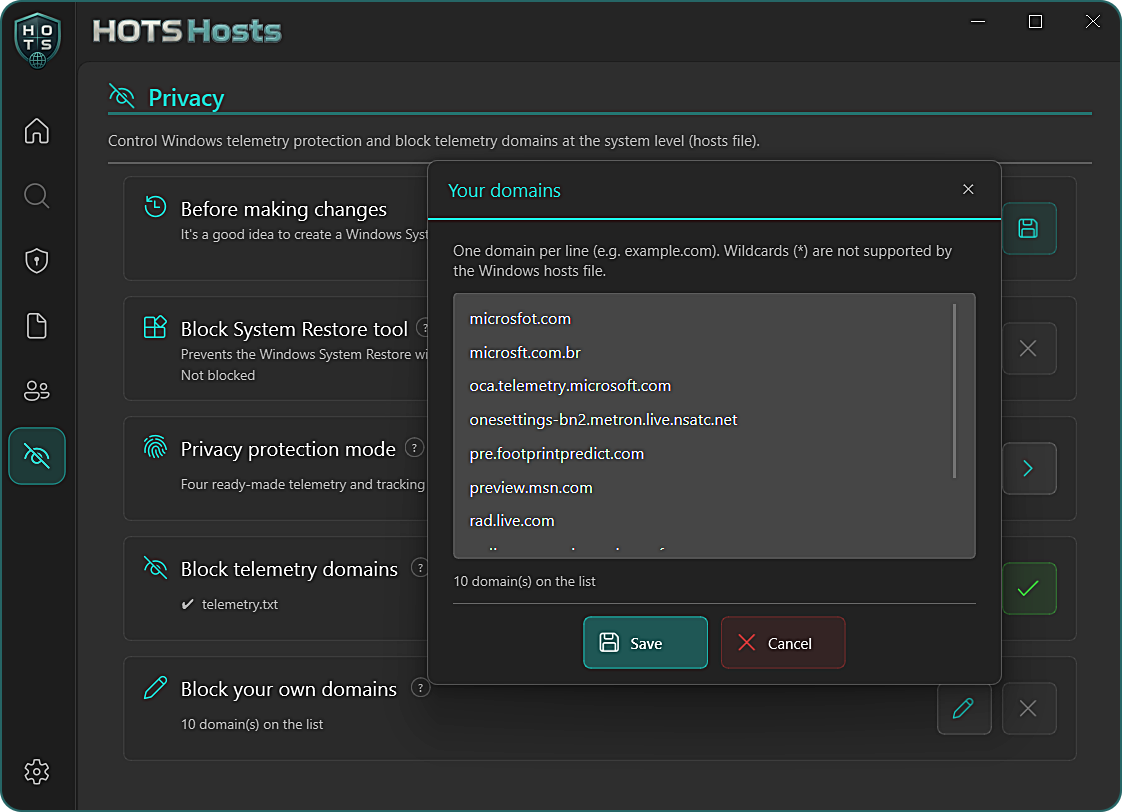Click inside the domains text area
This screenshot has width=1122, height=812.
[714, 426]
